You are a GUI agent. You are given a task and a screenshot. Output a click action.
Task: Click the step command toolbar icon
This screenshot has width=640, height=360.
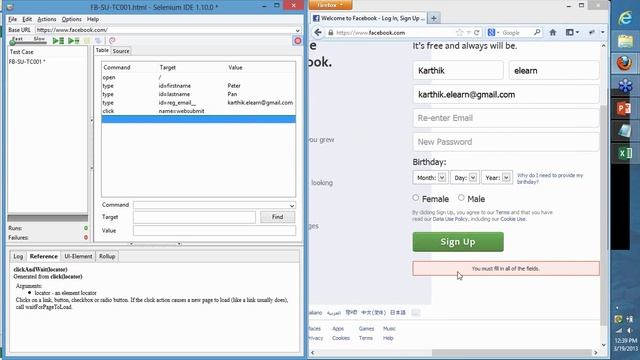(x=98, y=40)
